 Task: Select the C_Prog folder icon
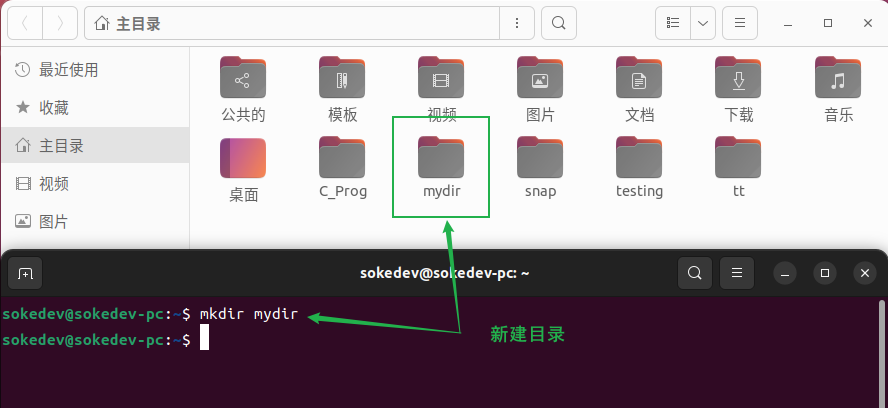coord(342,157)
